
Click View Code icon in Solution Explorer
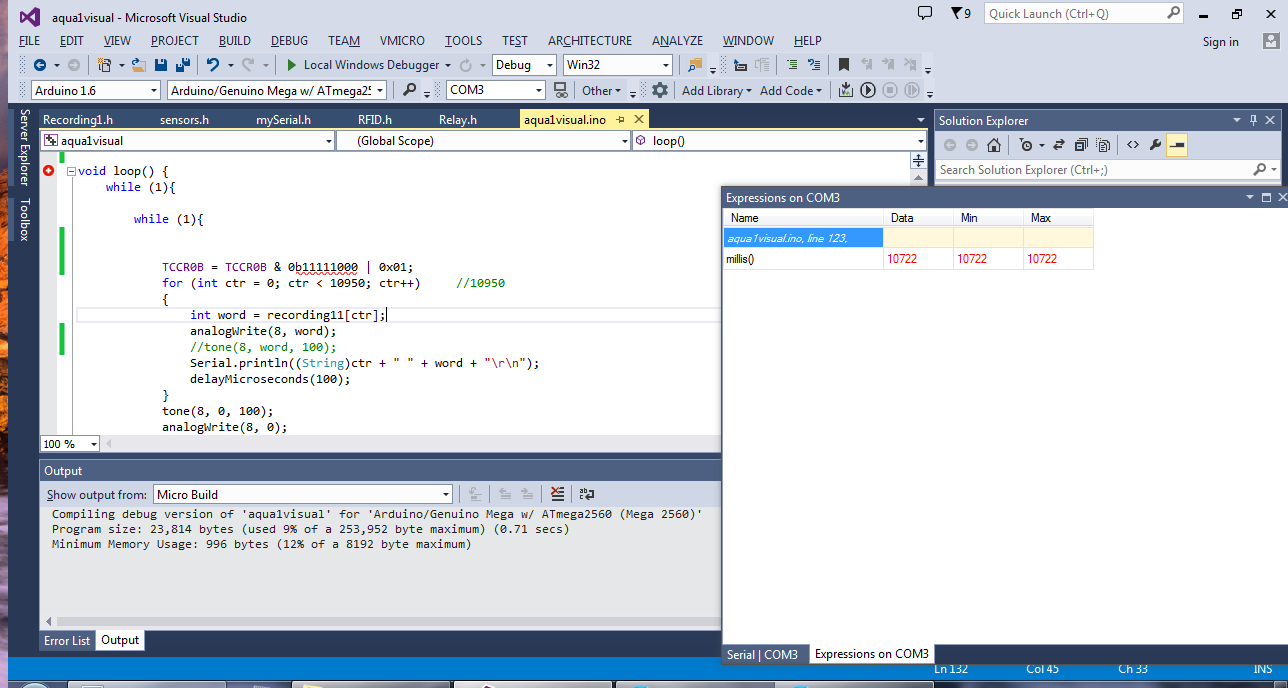(x=1132, y=145)
